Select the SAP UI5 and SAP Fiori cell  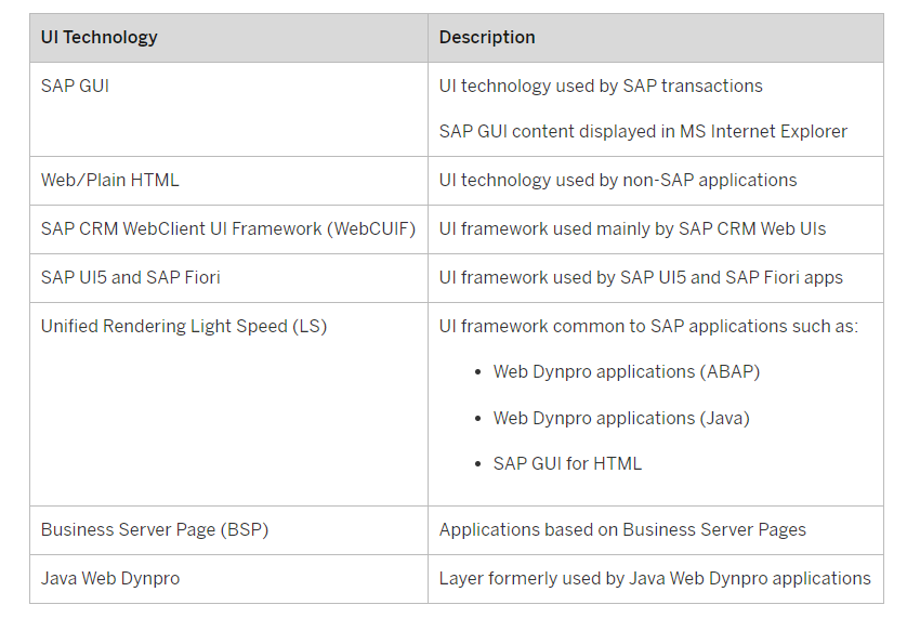coord(229,278)
